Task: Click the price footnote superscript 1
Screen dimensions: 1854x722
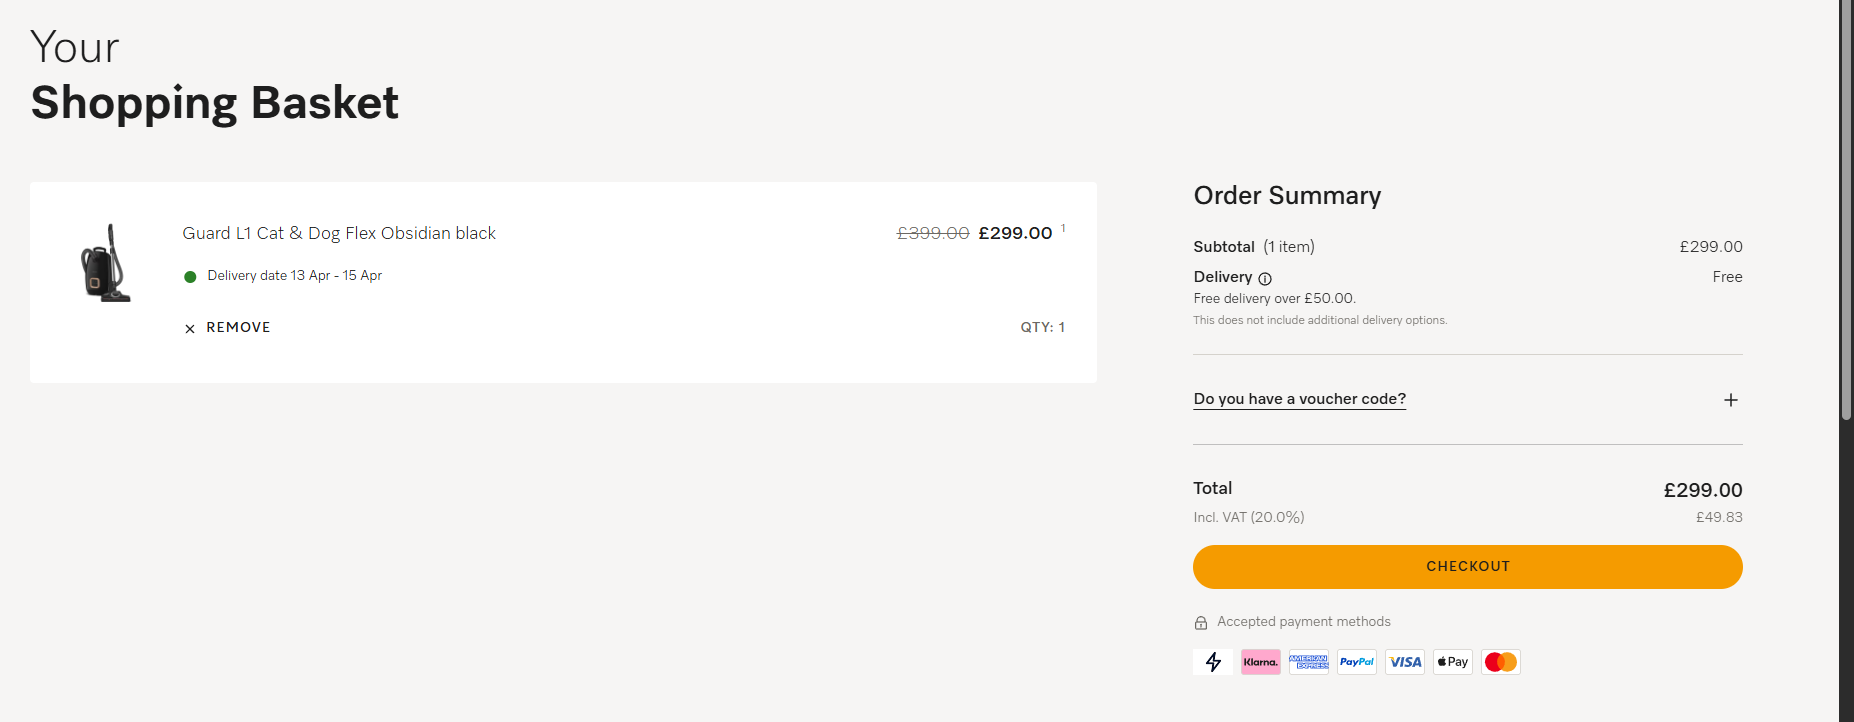Action: (1063, 229)
